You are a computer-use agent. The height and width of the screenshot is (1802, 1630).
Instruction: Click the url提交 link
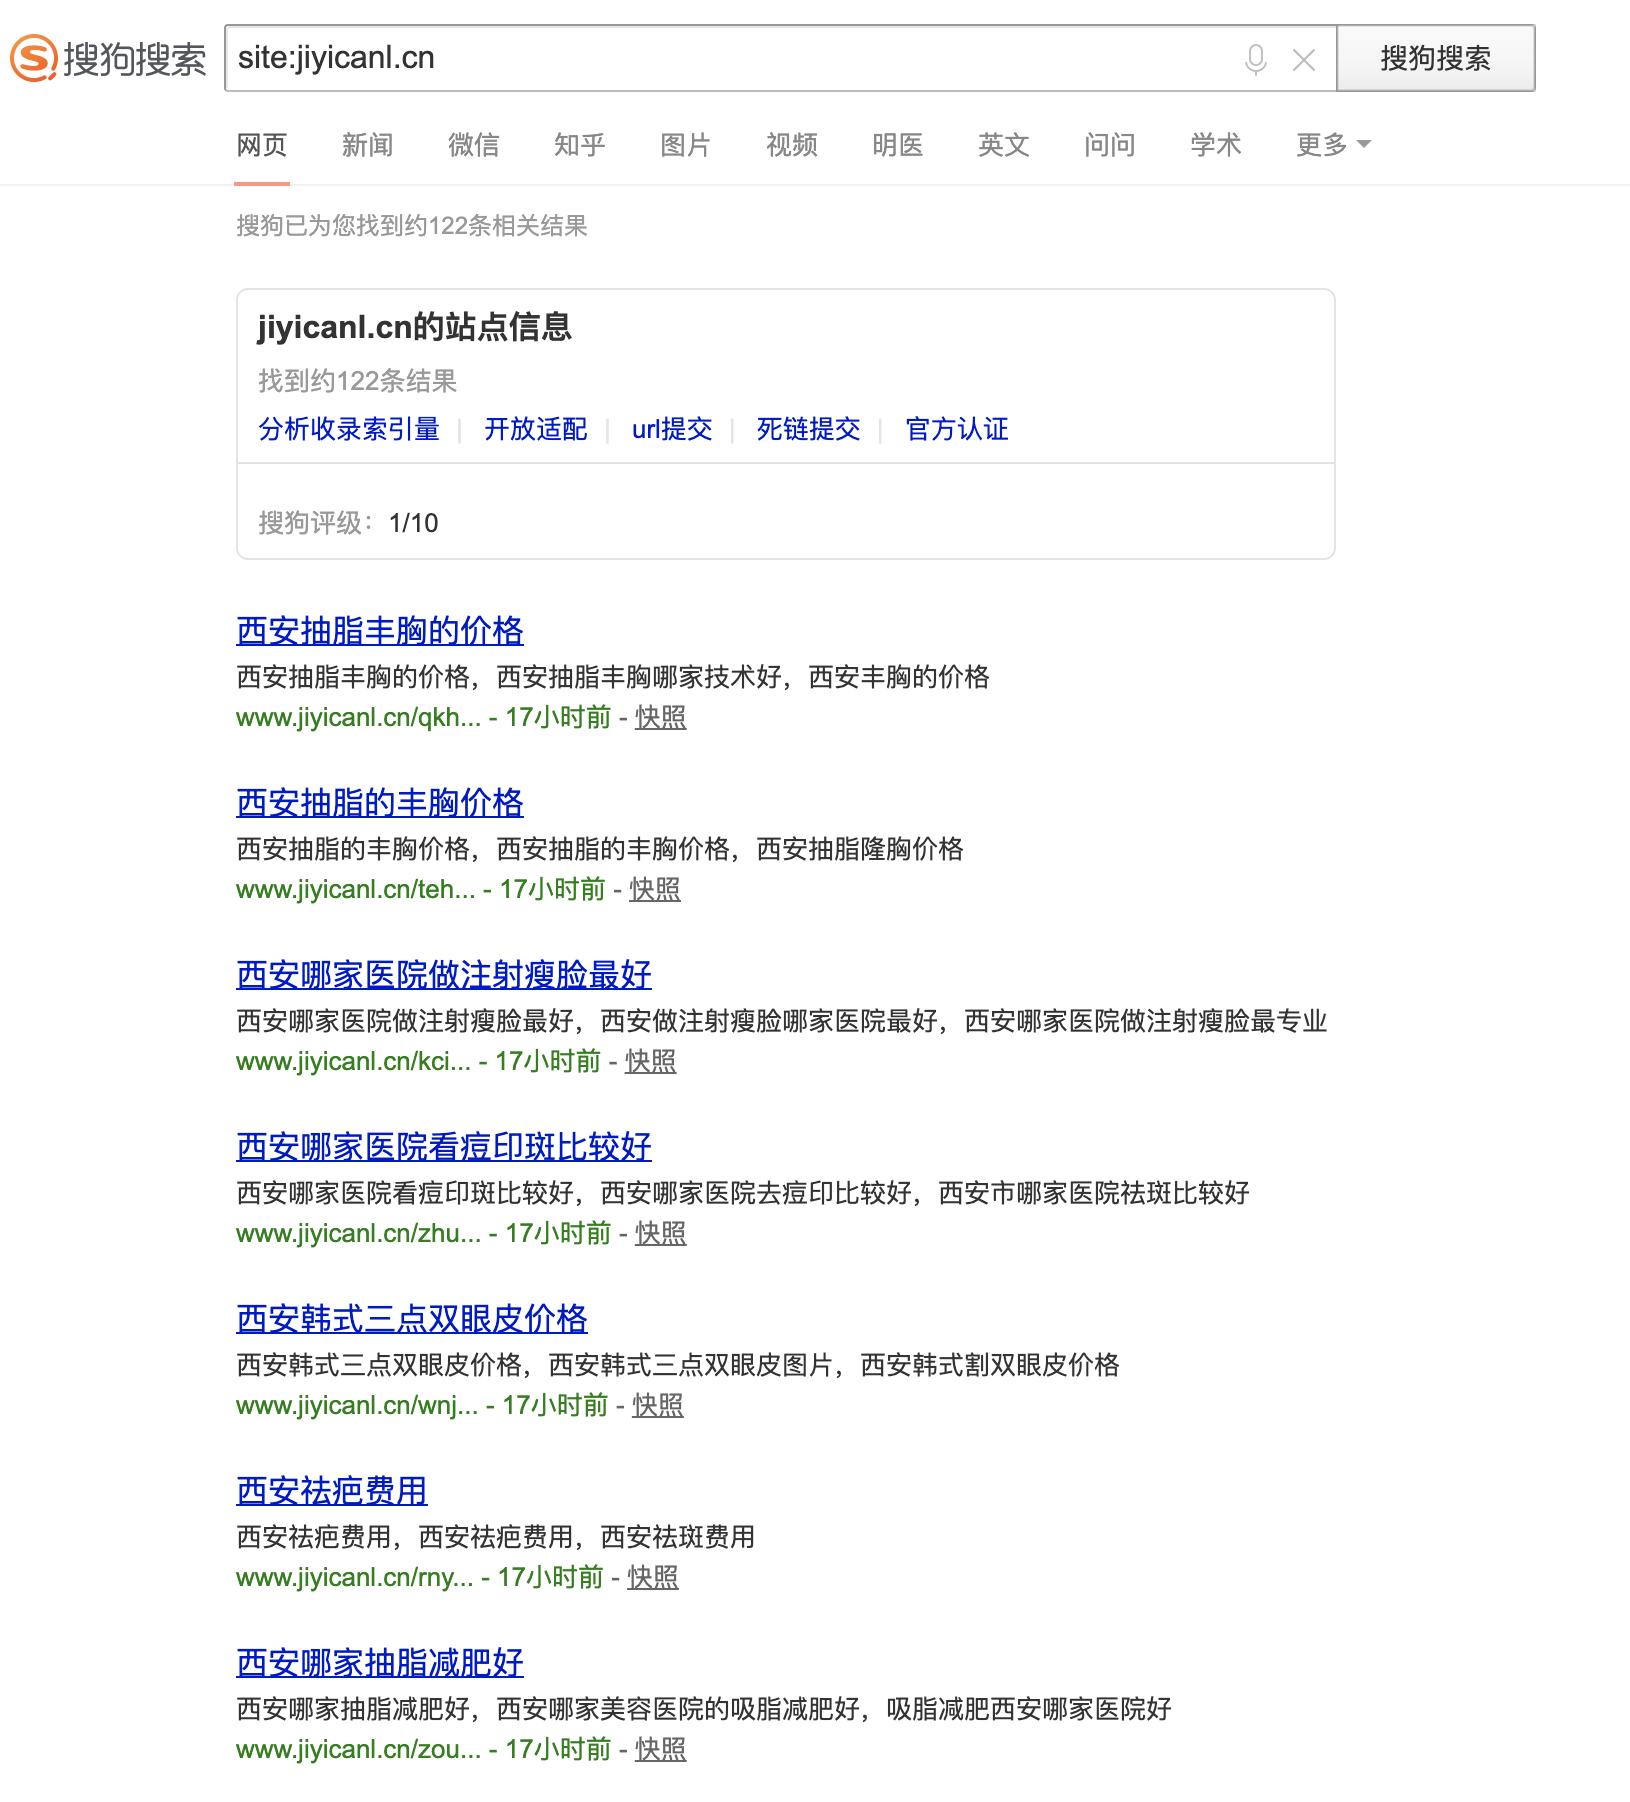[x=672, y=429]
